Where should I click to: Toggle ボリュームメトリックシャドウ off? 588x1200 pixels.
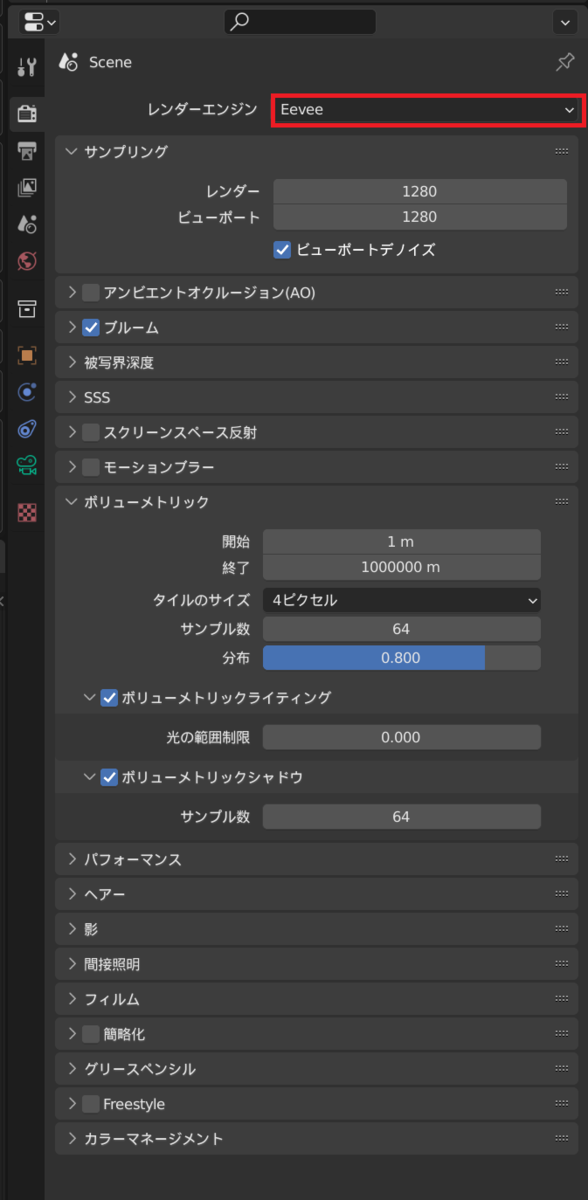[x=108, y=777]
